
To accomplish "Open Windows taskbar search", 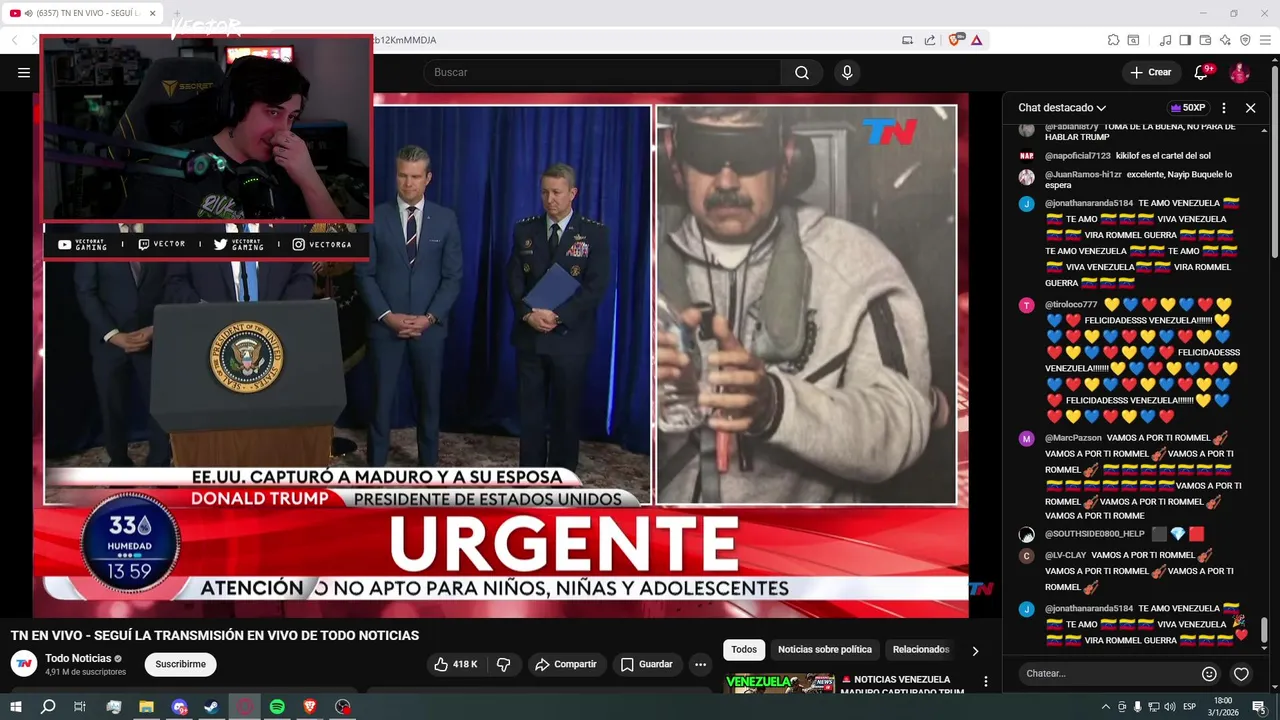I will (48, 707).
